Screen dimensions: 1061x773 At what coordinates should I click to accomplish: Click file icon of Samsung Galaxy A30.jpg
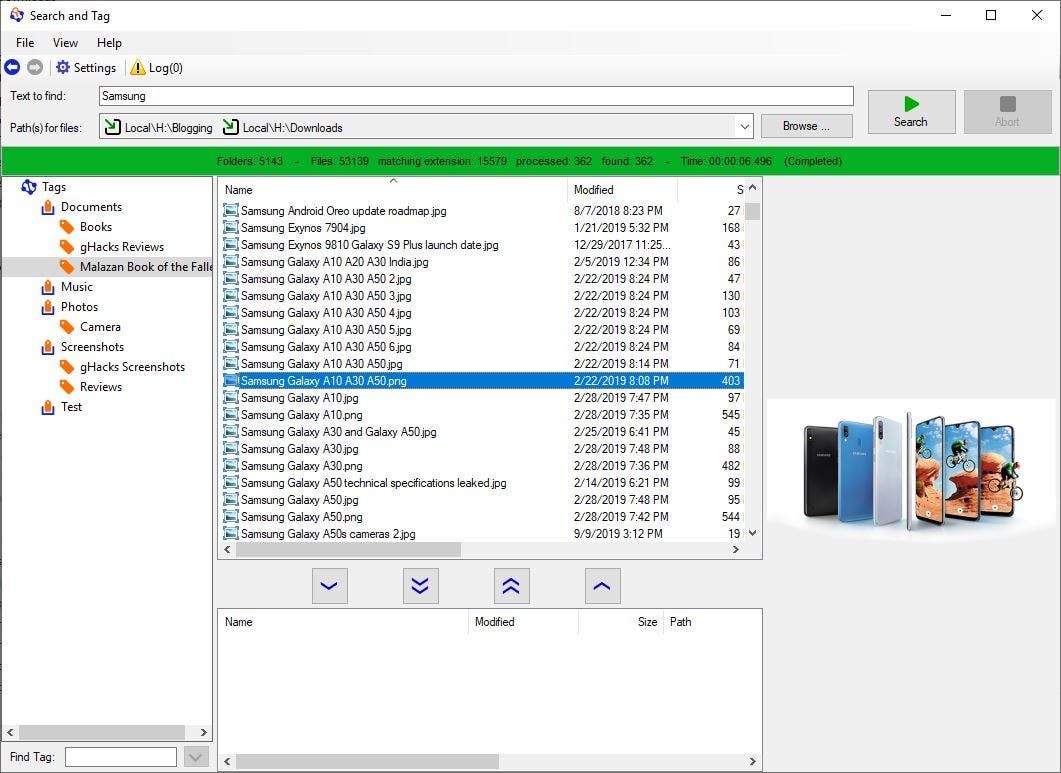[x=231, y=448]
